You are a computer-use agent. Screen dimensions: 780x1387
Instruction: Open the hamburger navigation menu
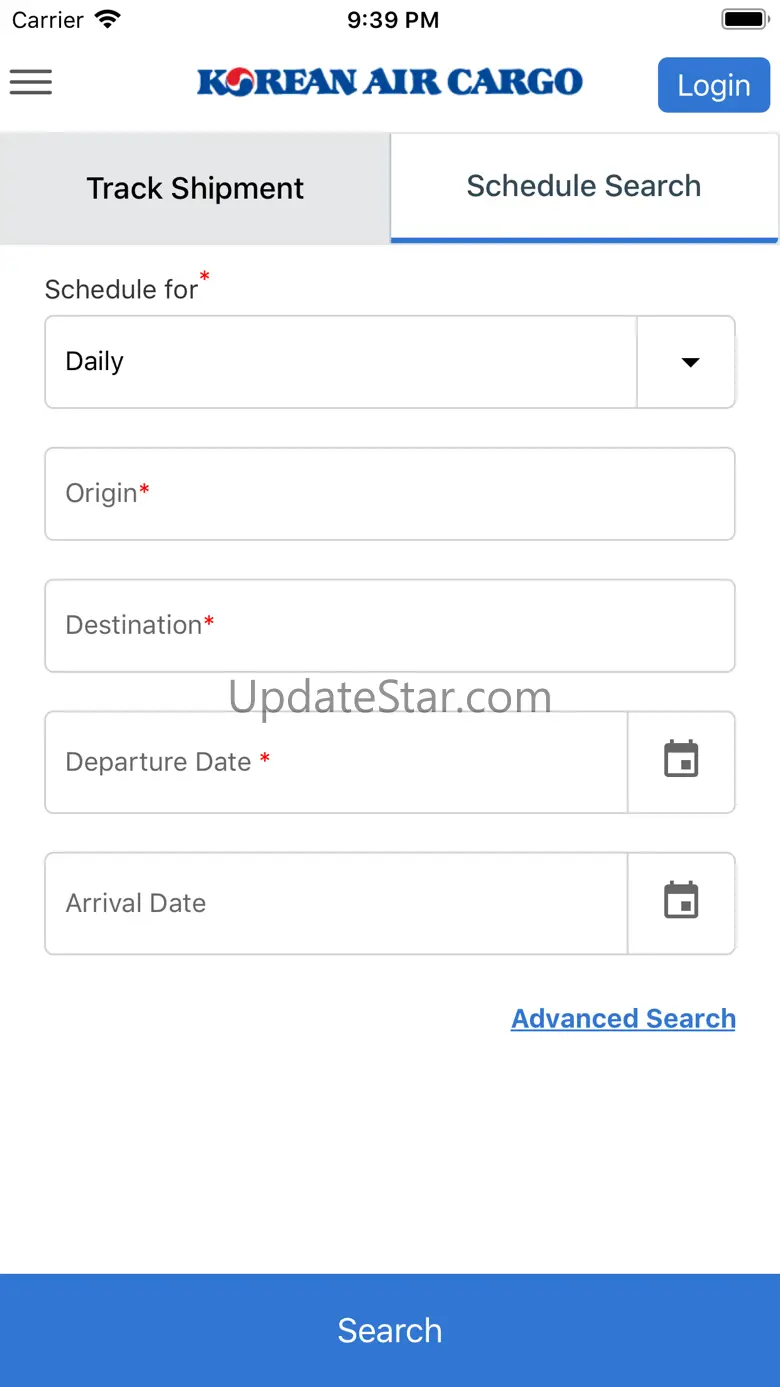[31, 82]
